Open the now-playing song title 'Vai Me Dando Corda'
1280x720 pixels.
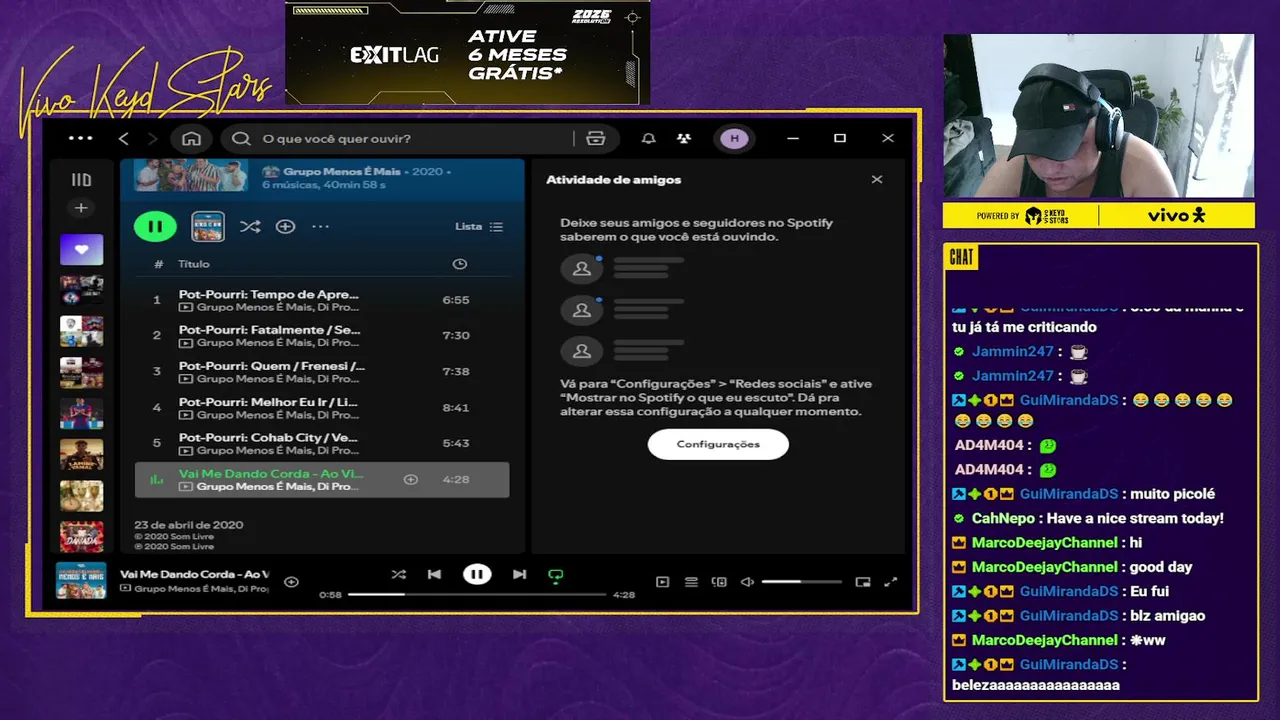point(194,574)
